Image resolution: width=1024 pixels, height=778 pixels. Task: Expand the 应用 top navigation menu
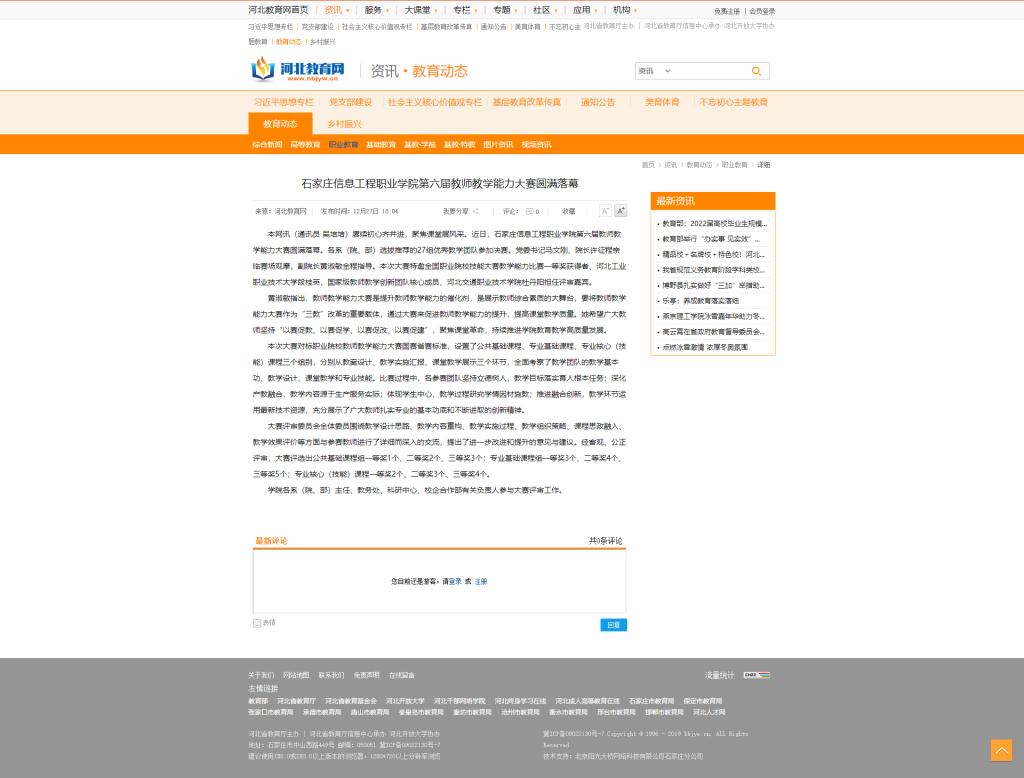[585, 10]
